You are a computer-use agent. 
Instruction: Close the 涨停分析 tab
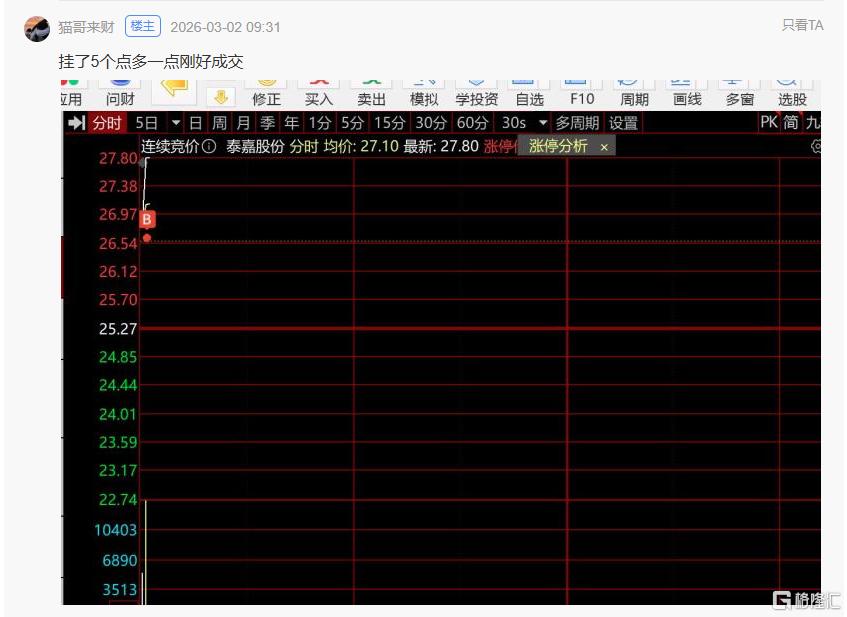[x=604, y=147]
